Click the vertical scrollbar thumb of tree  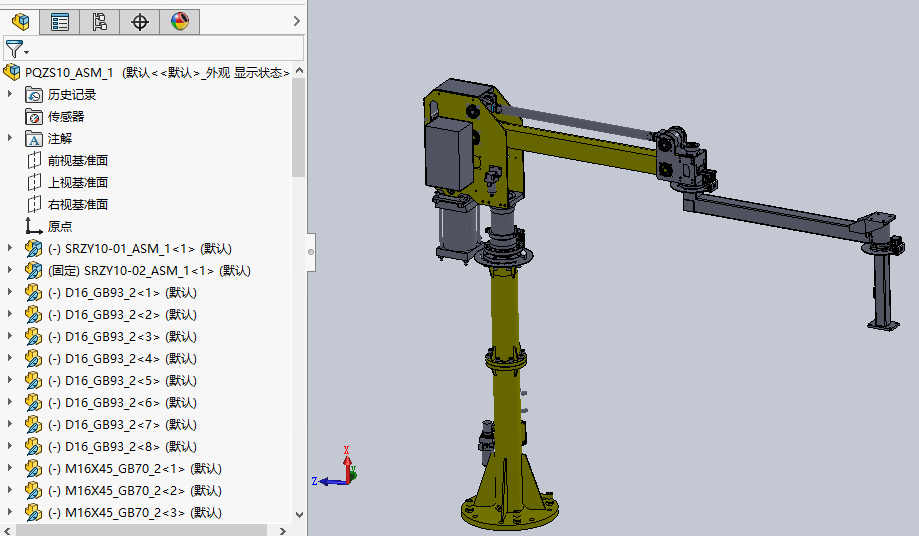299,127
